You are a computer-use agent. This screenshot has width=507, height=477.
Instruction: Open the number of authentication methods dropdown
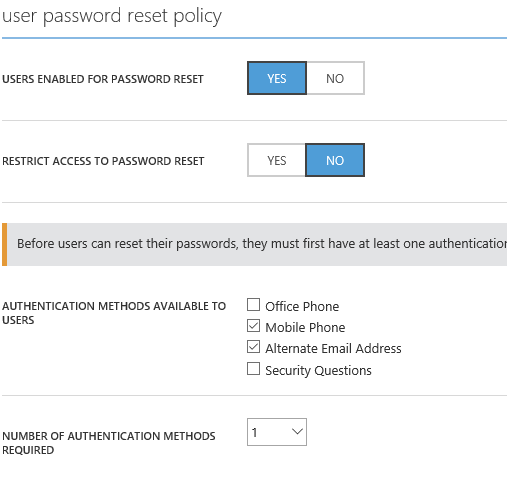click(x=277, y=432)
